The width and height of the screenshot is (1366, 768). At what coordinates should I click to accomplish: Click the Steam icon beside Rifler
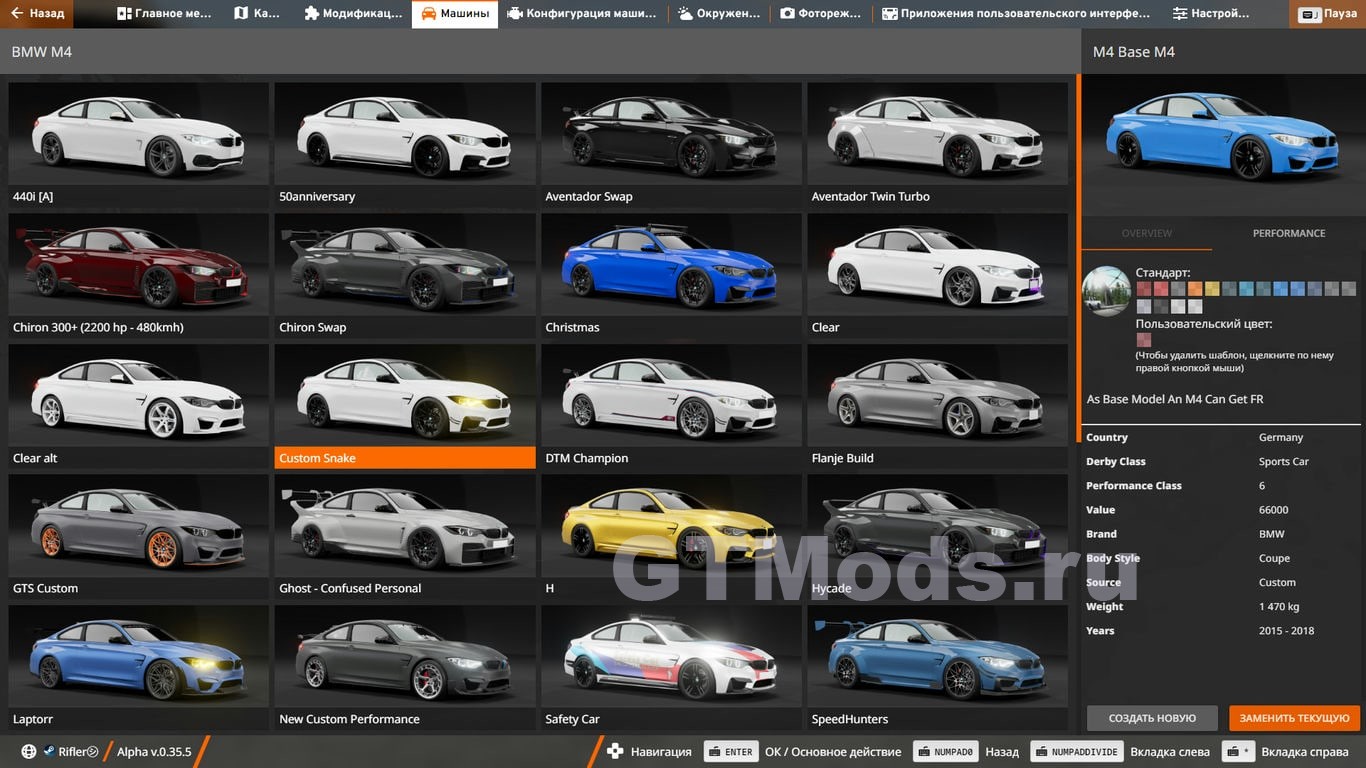tap(49, 752)
